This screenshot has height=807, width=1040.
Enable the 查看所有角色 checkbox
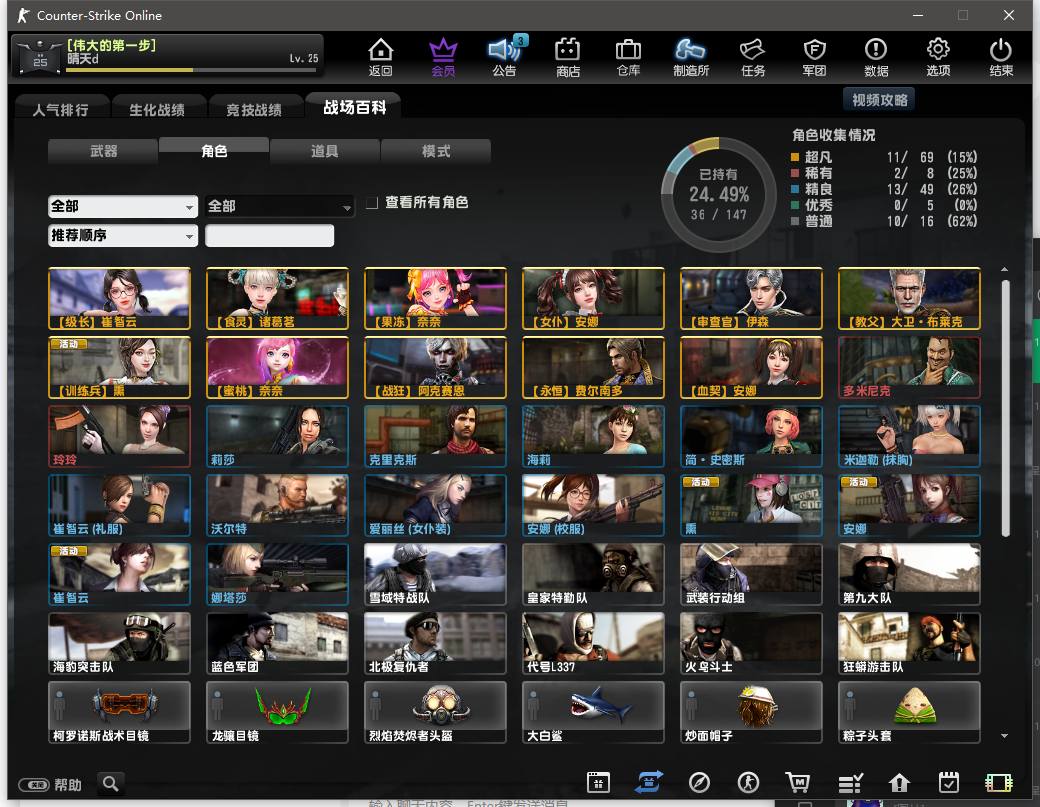coord(372,202)
